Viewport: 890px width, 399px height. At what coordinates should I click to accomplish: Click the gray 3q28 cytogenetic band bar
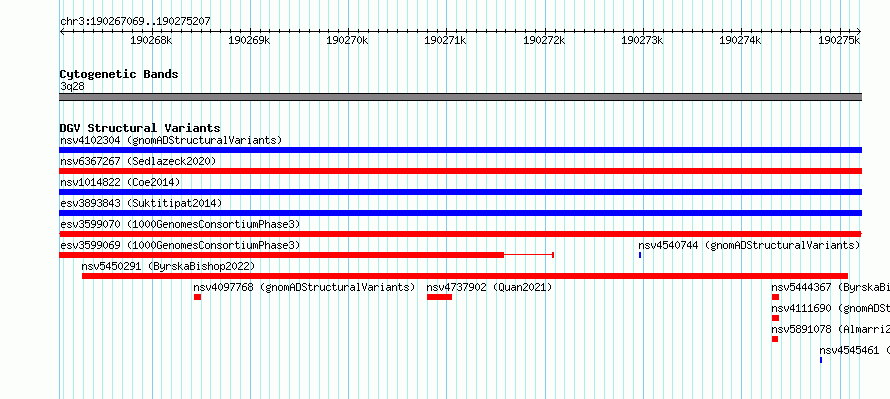460,97
